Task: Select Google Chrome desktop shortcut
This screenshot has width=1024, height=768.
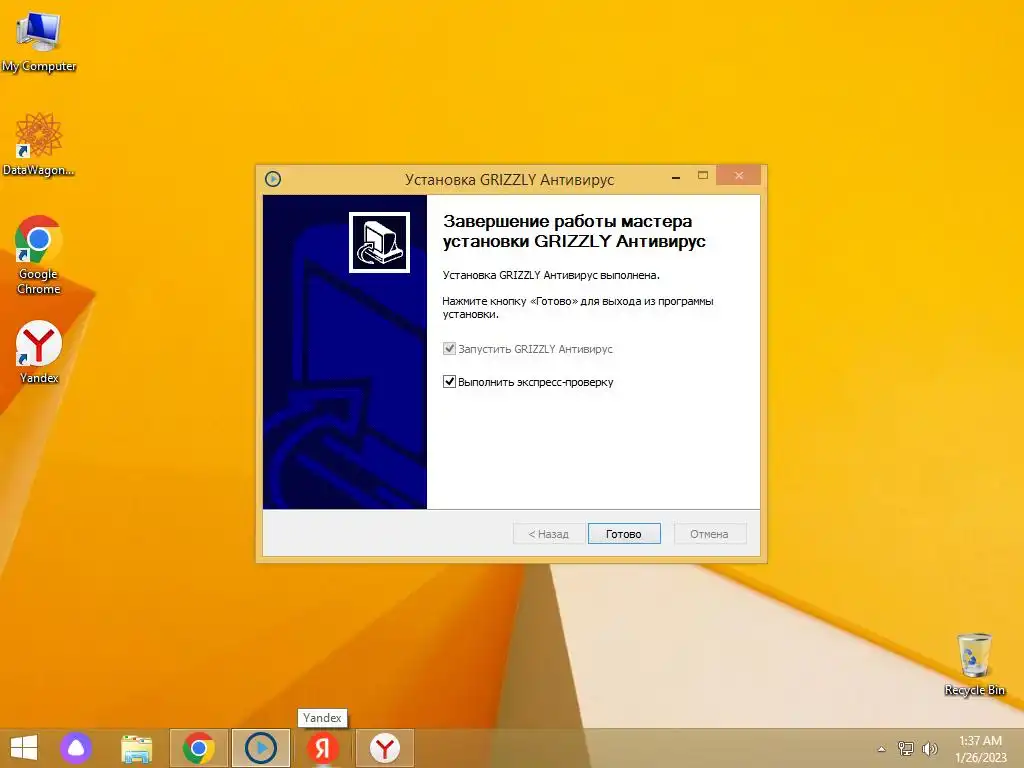Action: tap(39, 255)
